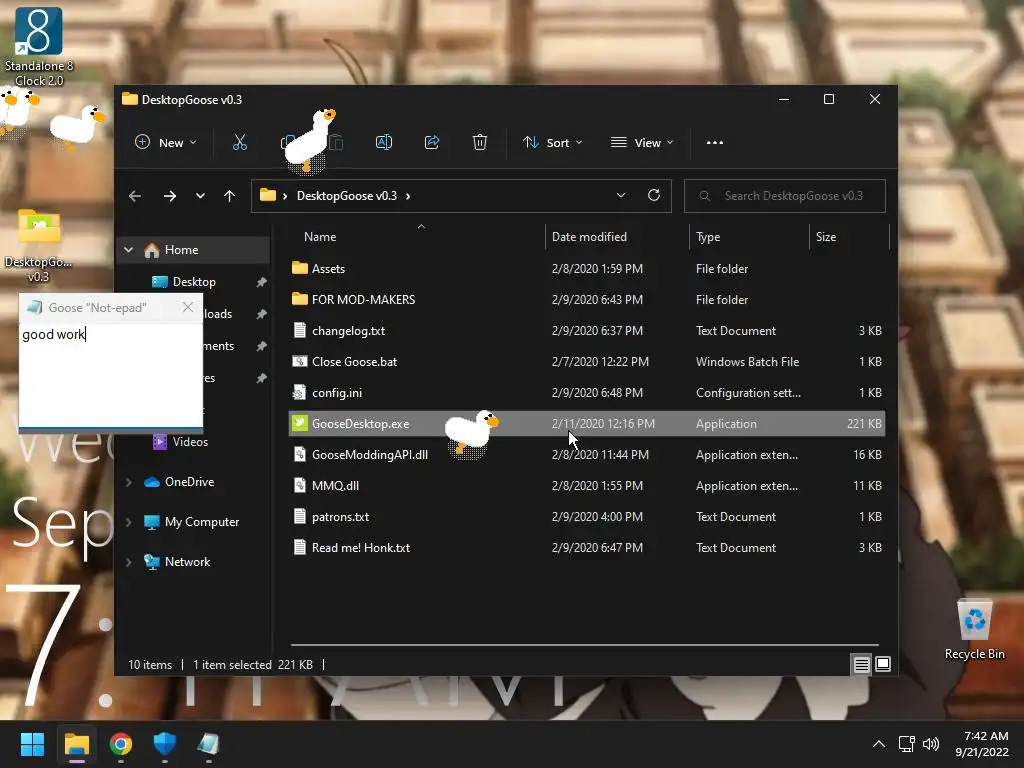1024x768 pixels.
Task: Expand the OneDrive tree node
Action: (x=129, y=482)
